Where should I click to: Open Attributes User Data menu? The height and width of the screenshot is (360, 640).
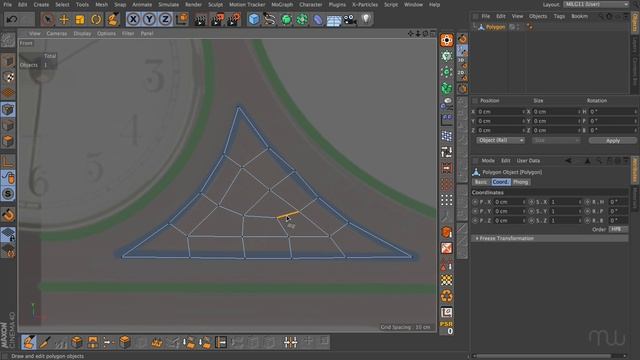coord(528,161)
